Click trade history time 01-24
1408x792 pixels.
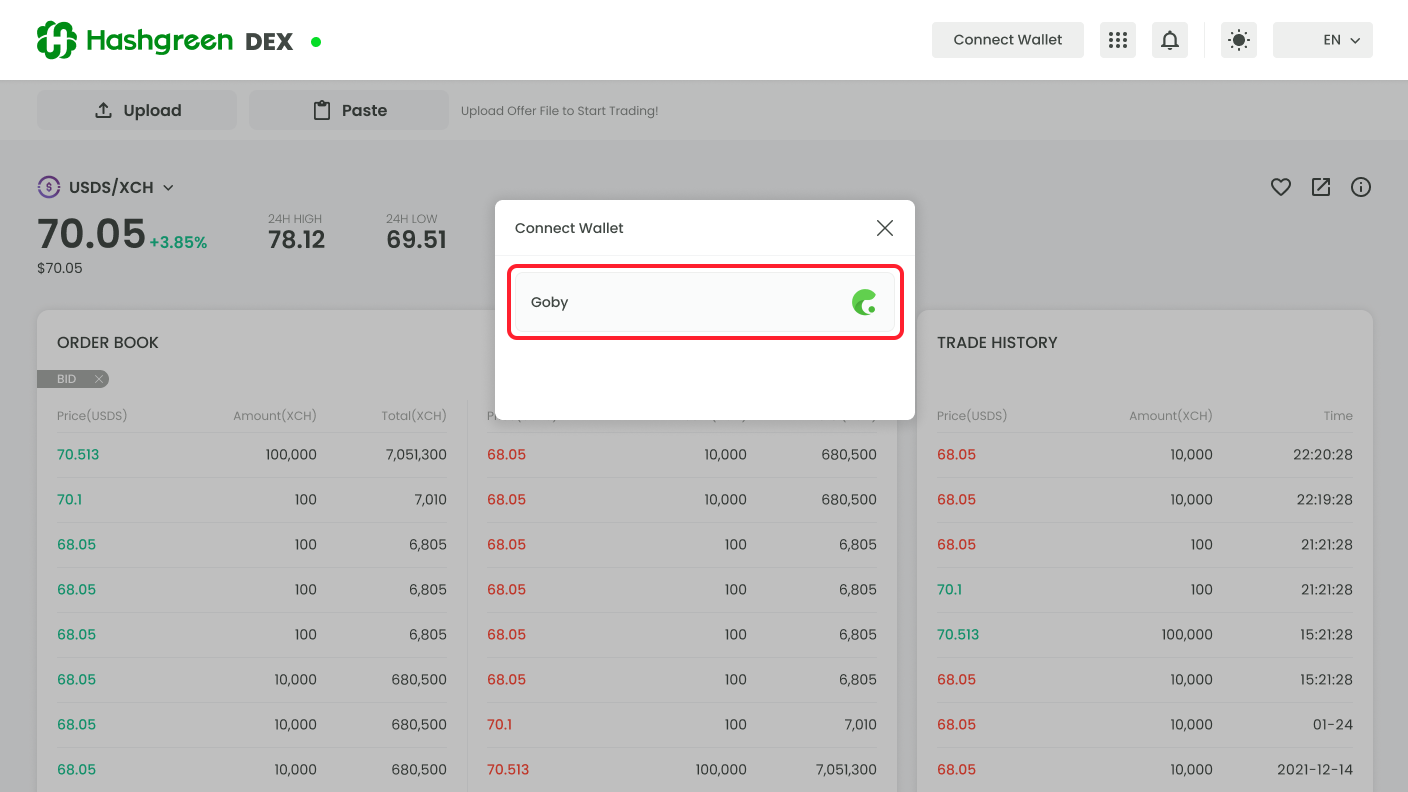point(1332,724)
